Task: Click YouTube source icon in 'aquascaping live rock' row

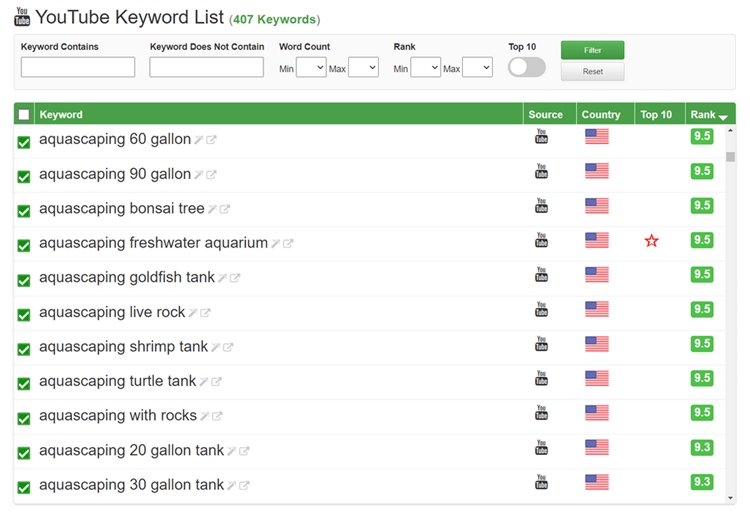Action: (x=542, y=309)
